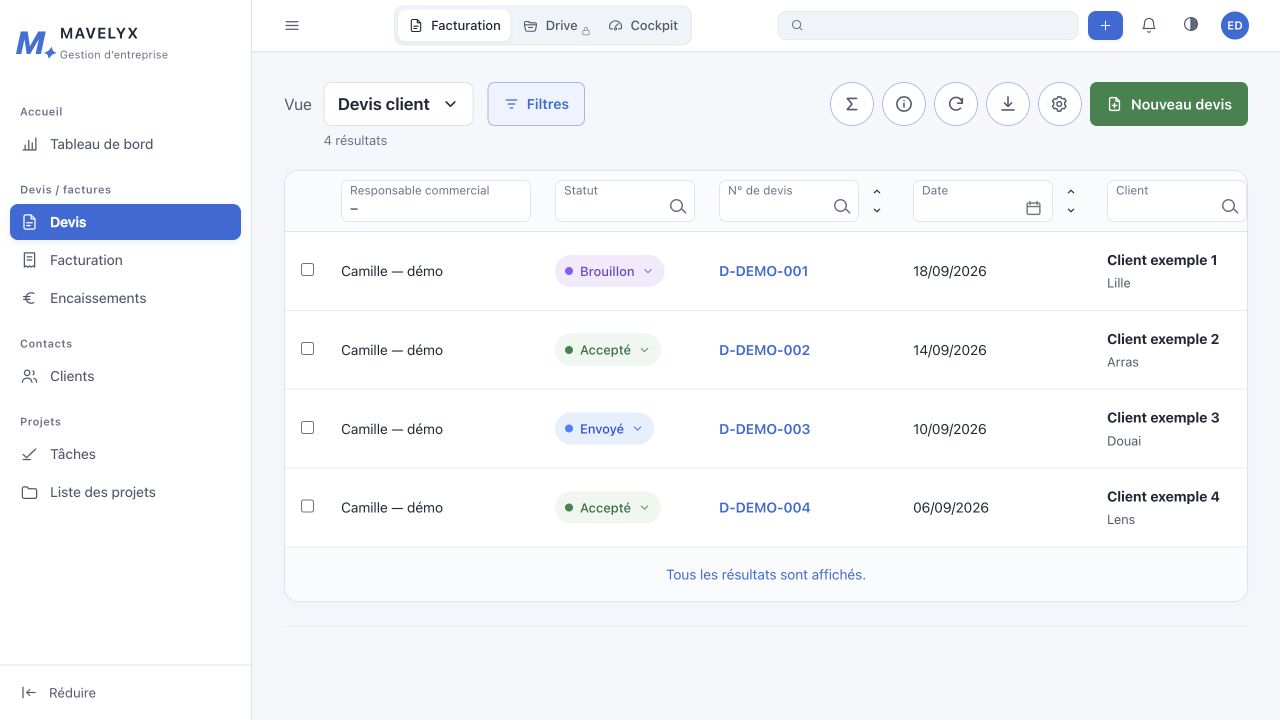
Task: Open Tableau de bord in sidebar
Action: point(125,144)
